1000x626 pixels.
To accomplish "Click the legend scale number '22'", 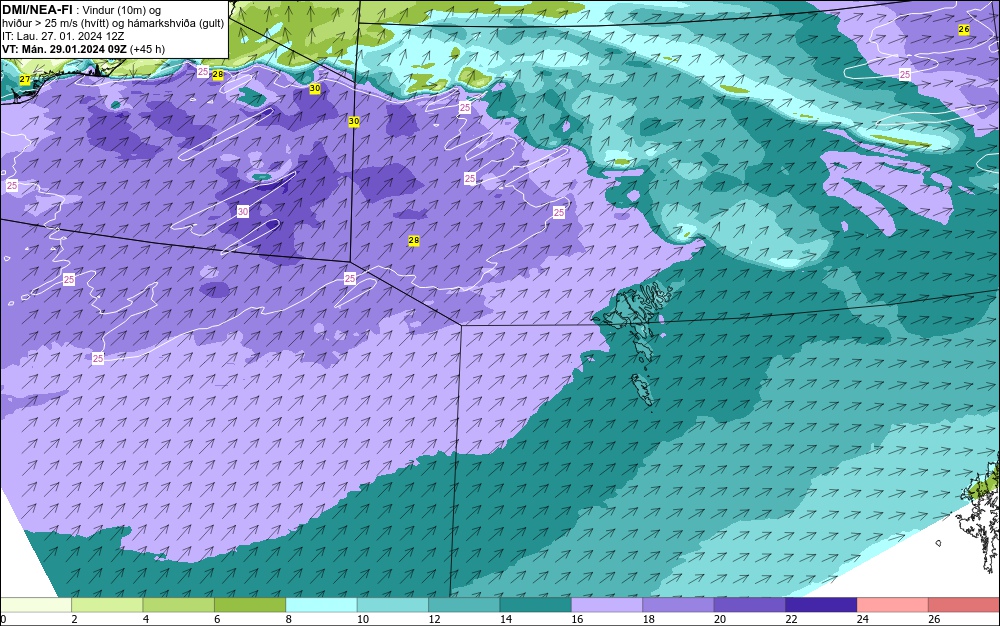I will pos(791,619).
